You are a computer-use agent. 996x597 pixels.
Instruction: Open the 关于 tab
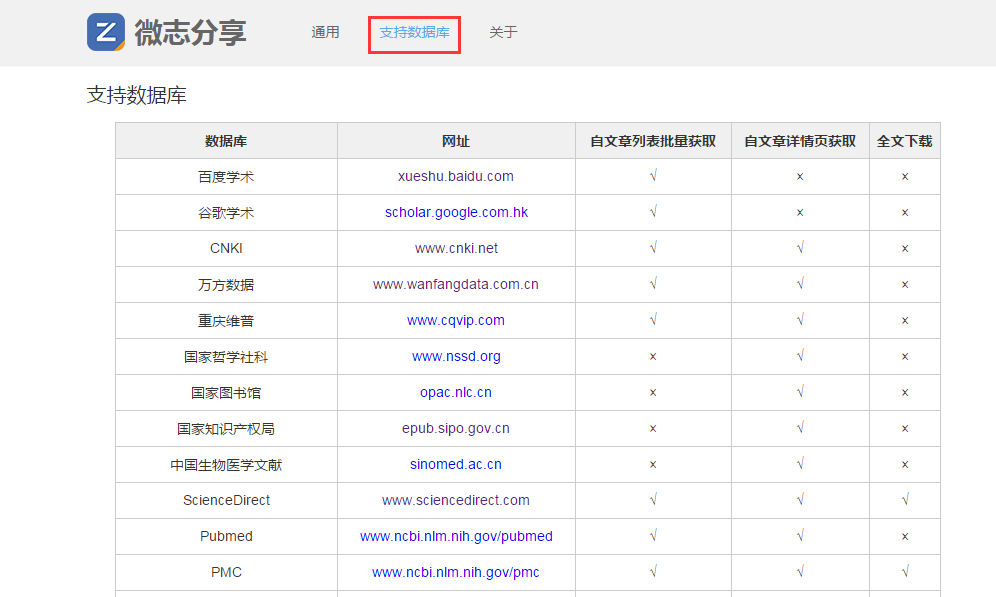point(503,32)
